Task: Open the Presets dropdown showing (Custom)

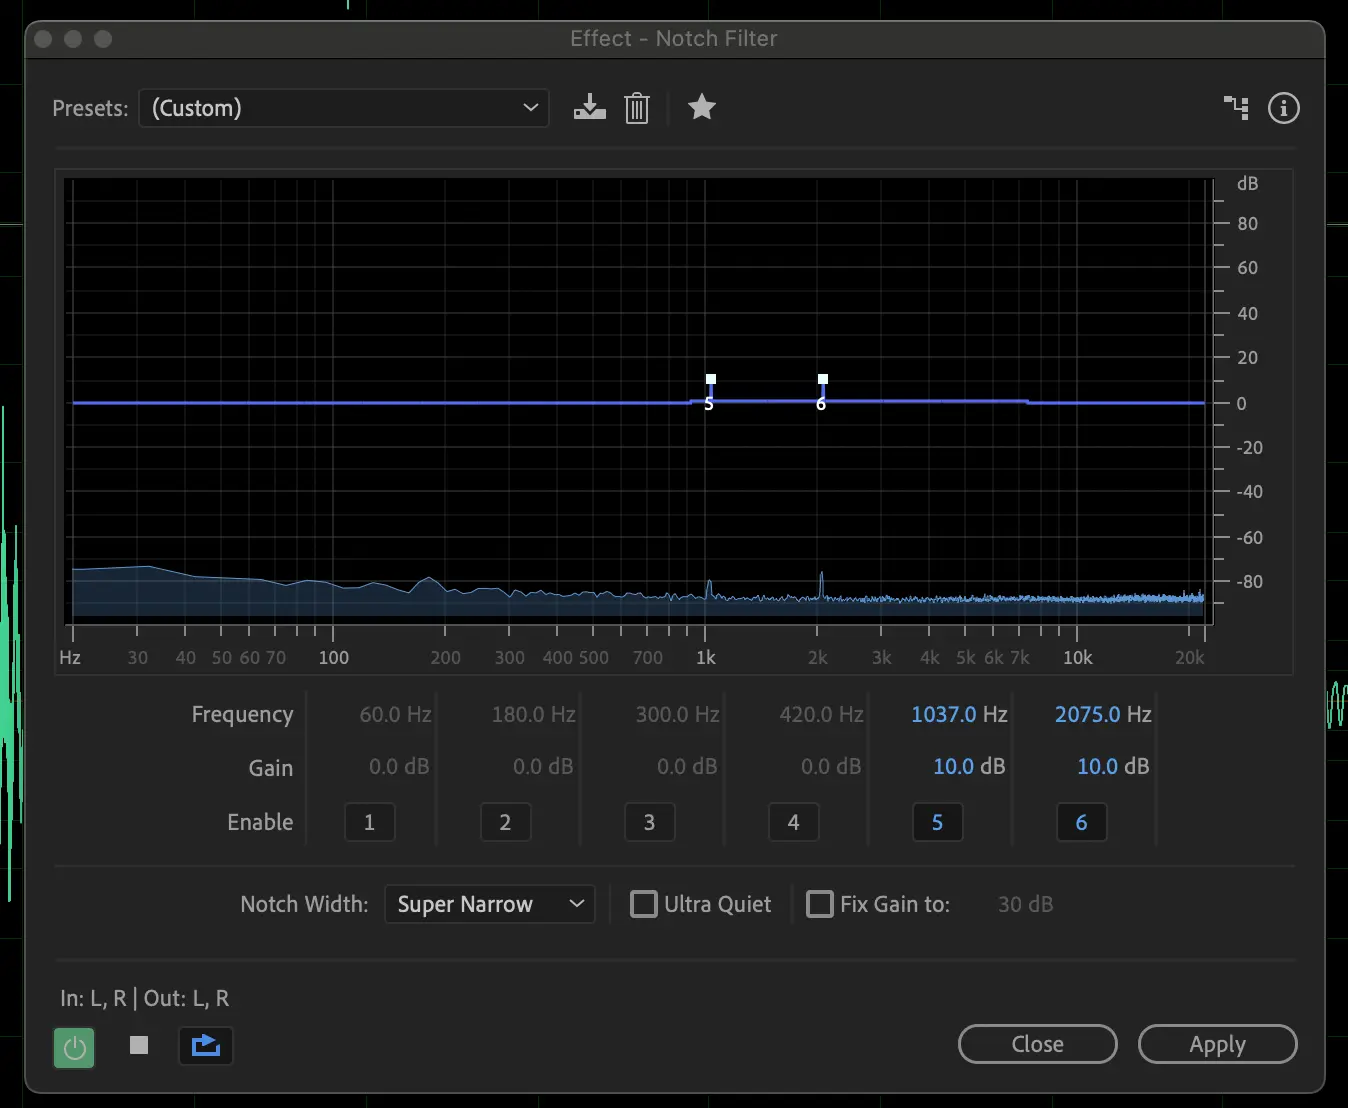Action: click(x=344, y=108)
